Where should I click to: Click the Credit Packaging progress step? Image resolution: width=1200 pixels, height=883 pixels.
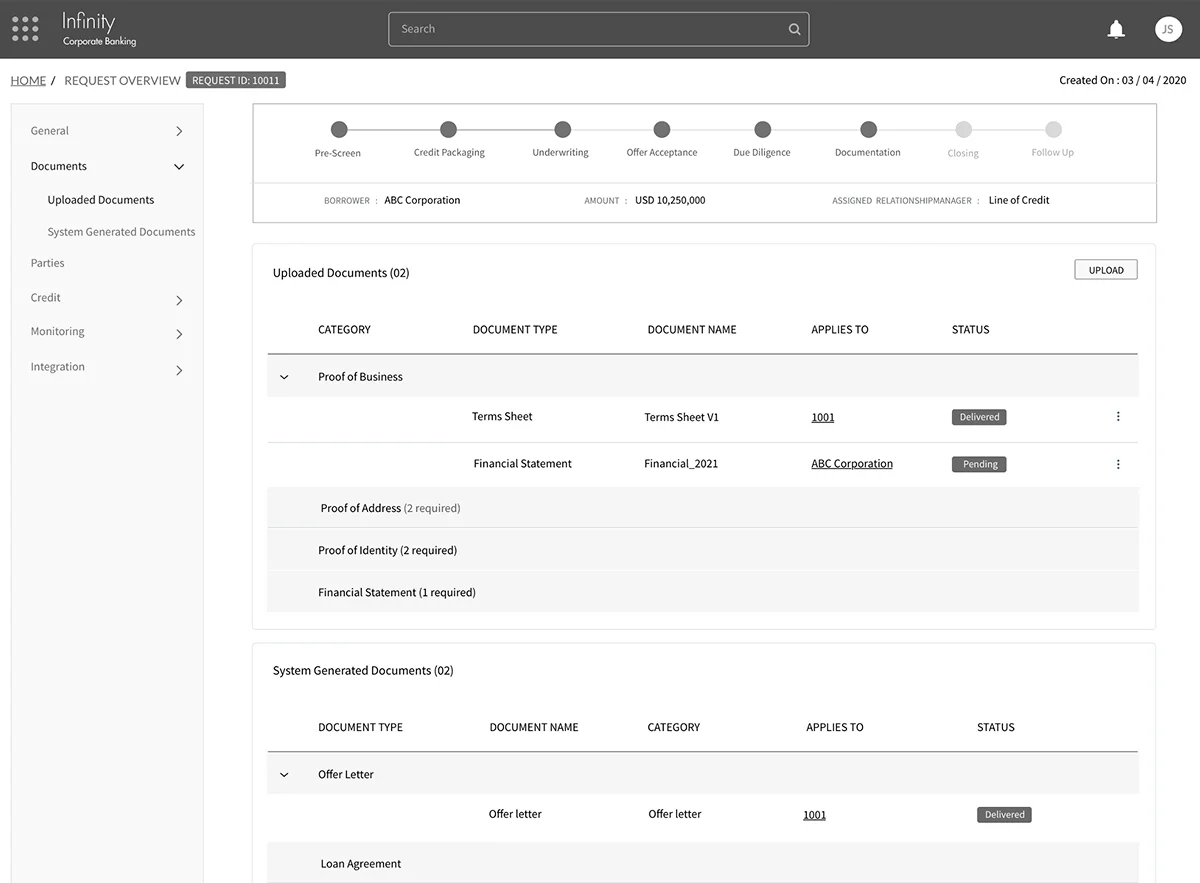point(448,130)
